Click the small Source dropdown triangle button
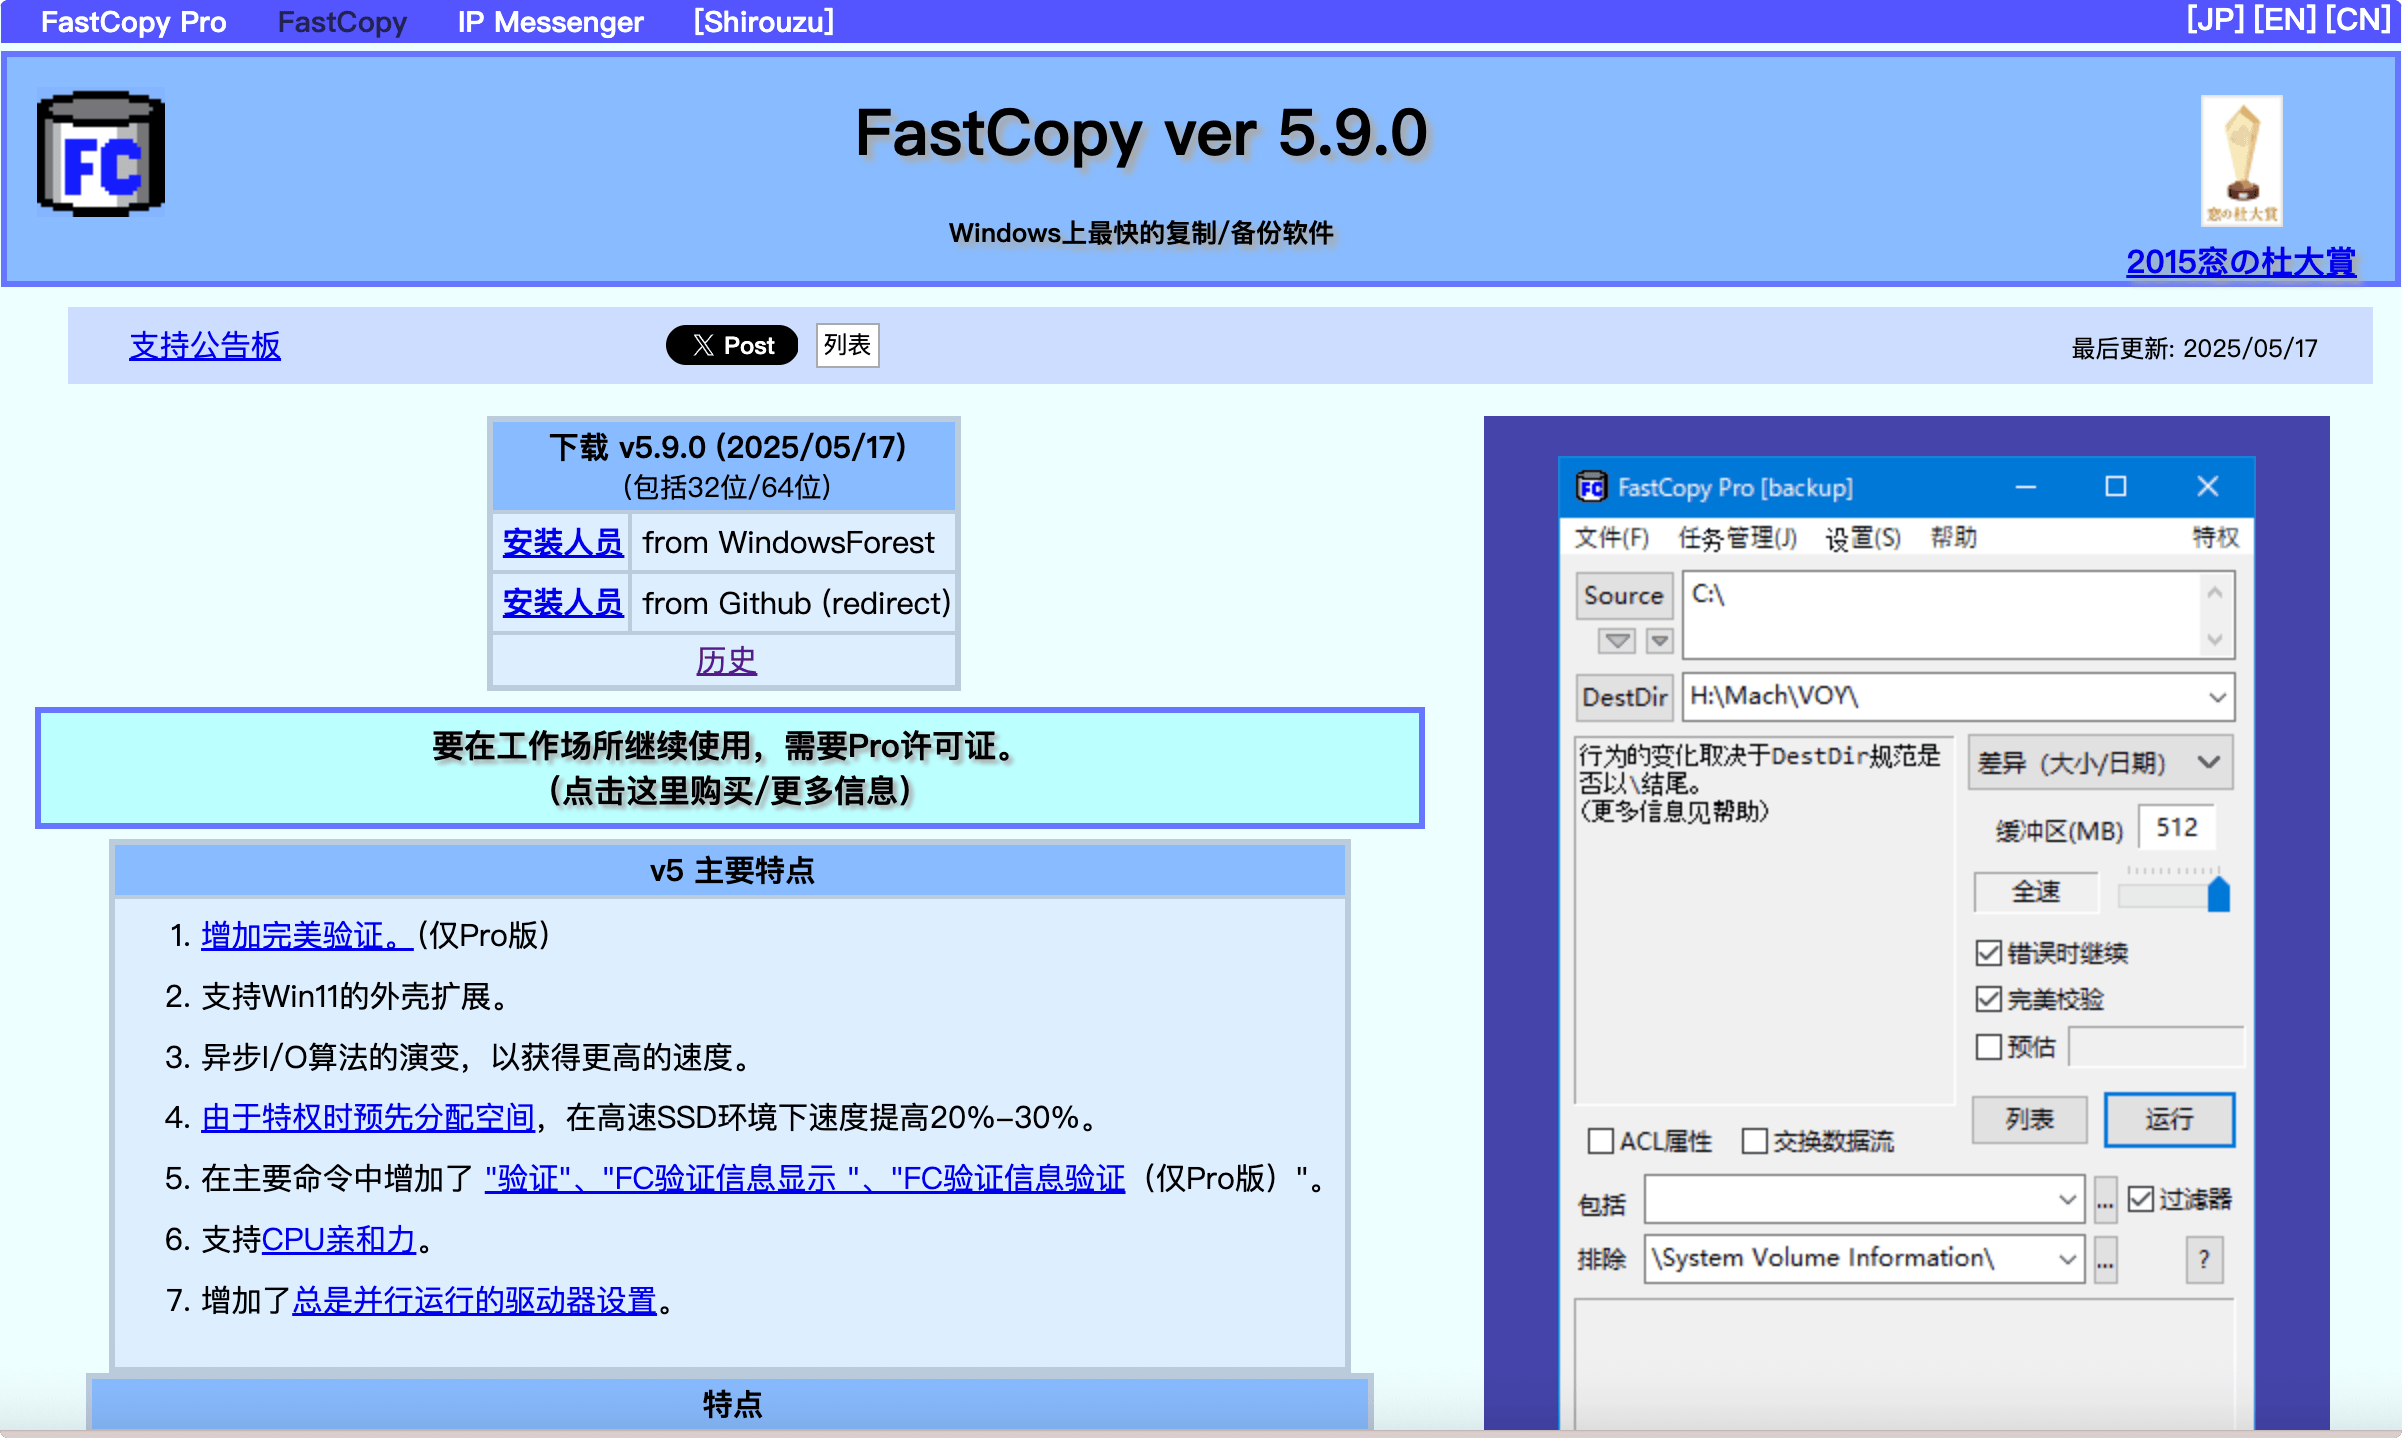Screen dimensions: 2402x1438 coord(1660,640)
